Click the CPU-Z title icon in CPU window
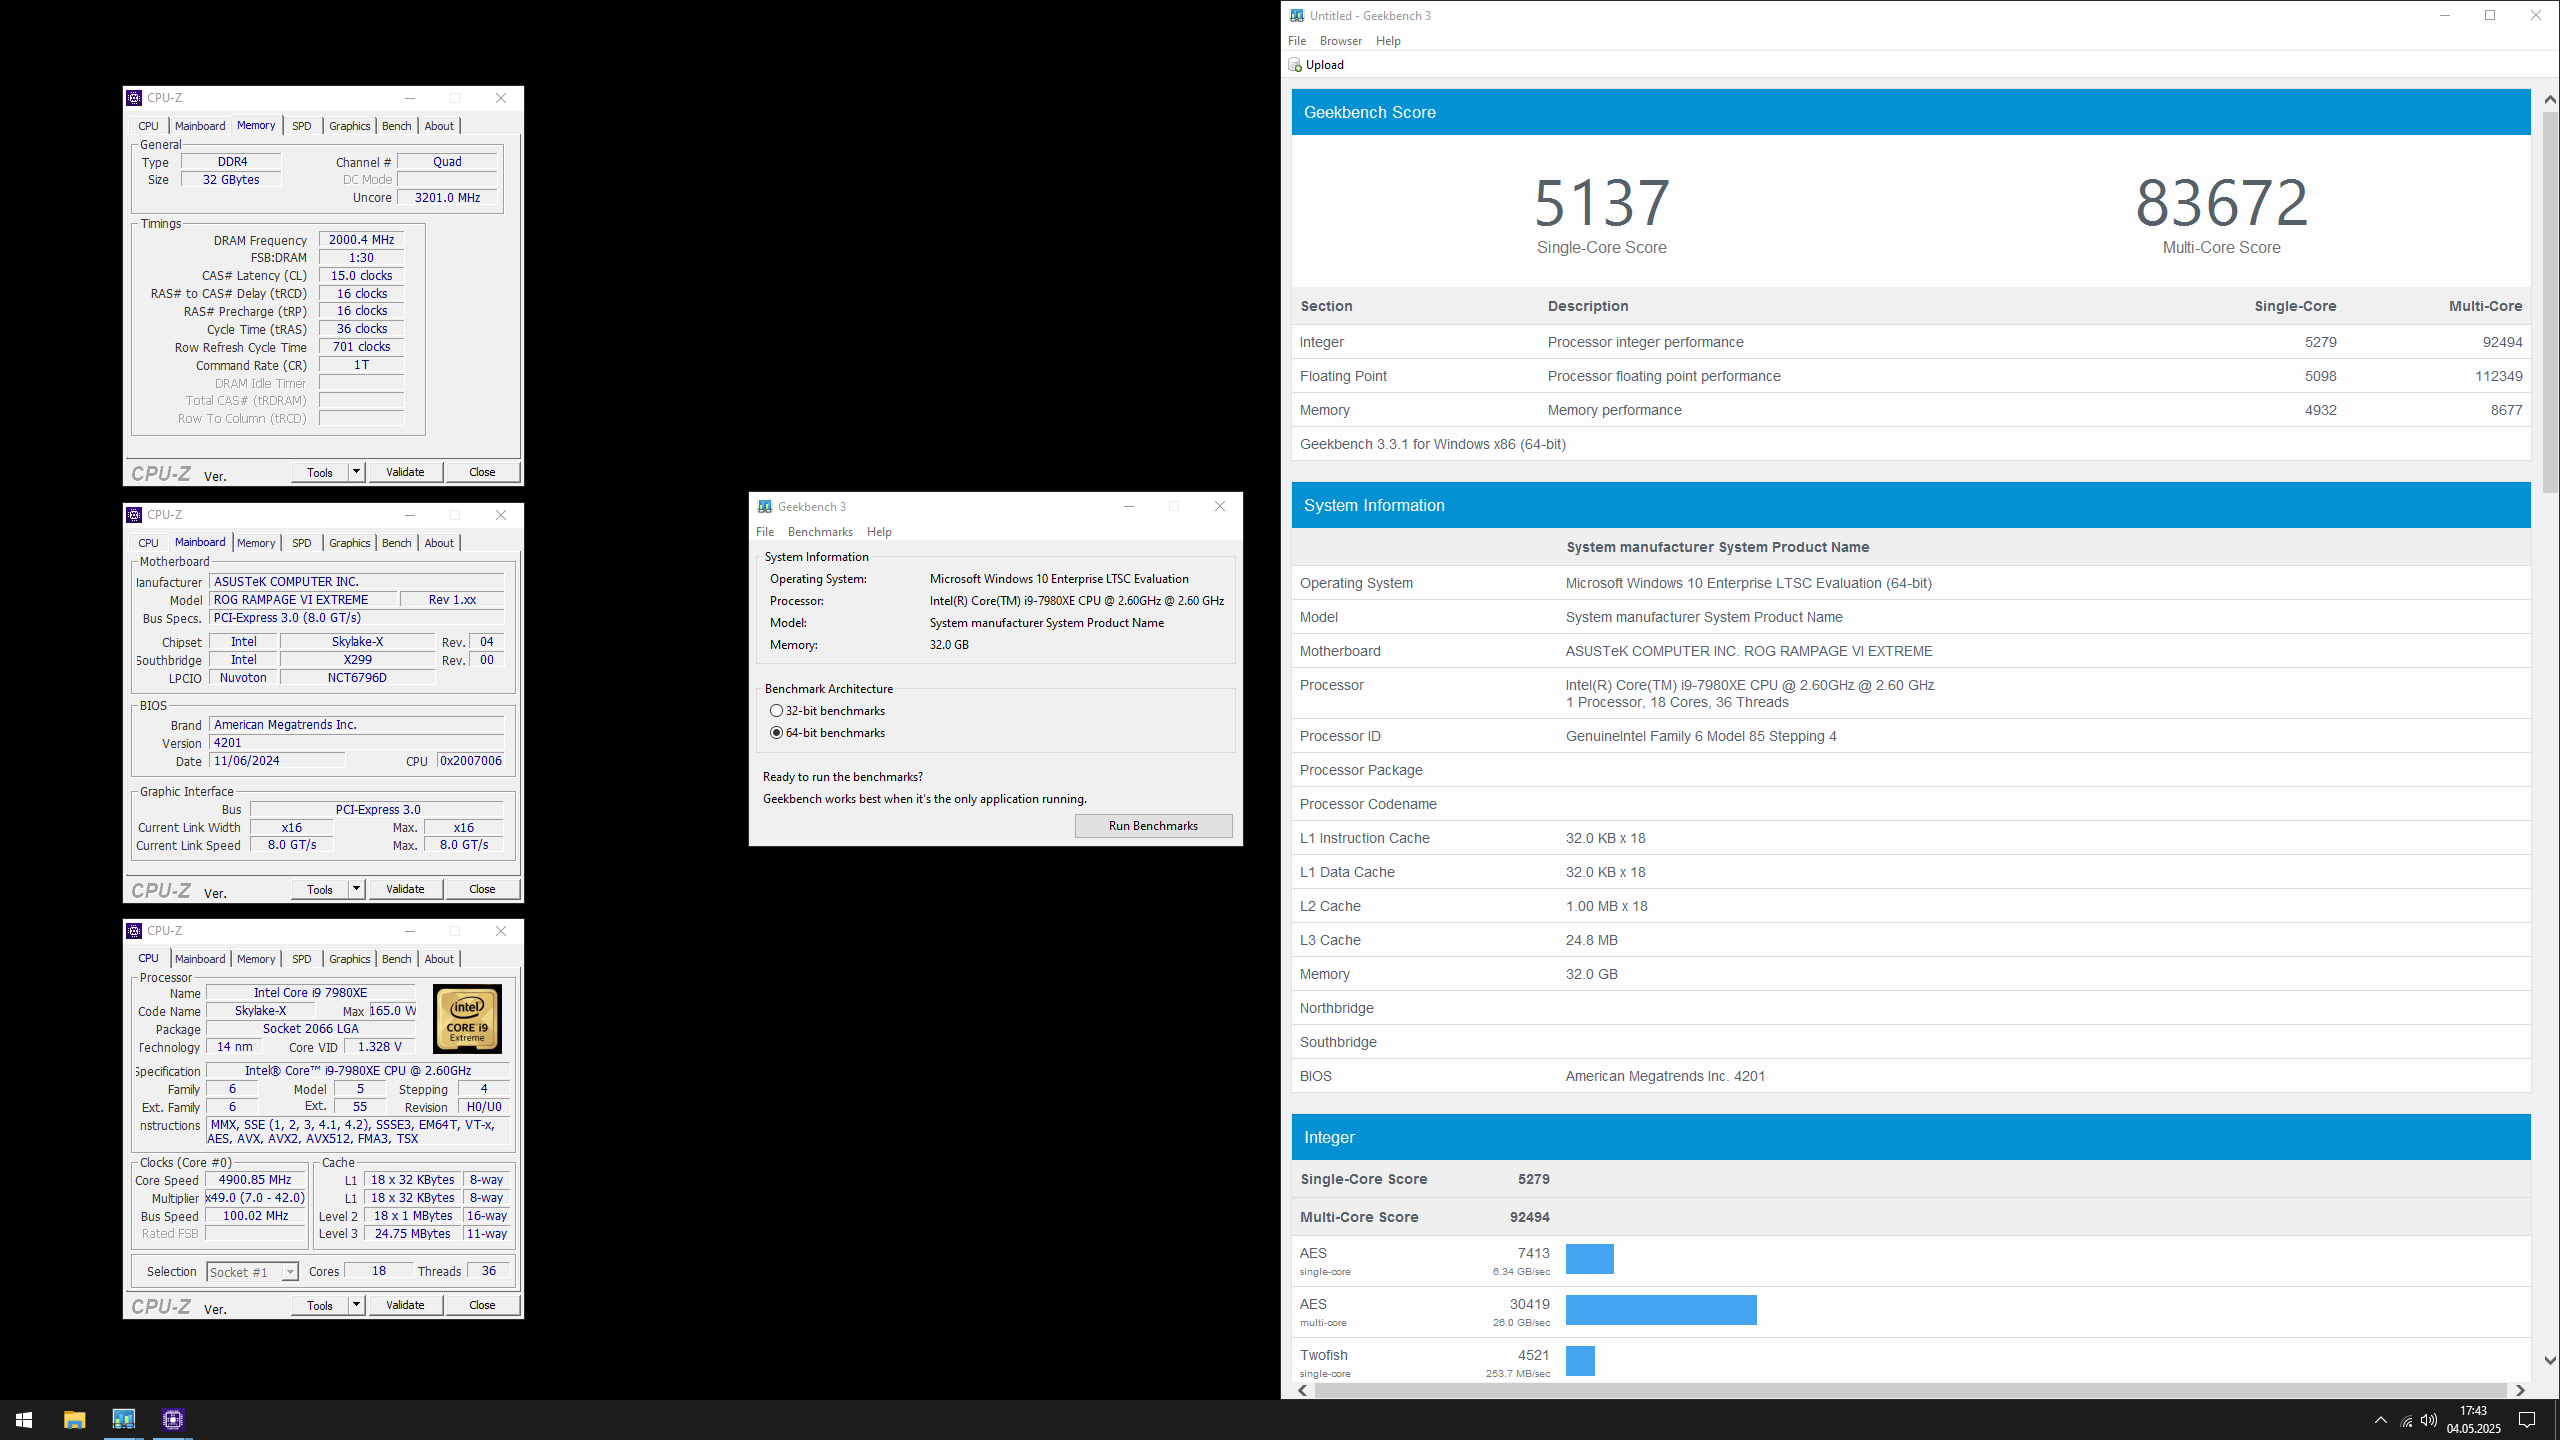This screenshot has height=1440, width=2560. click(x=134, y=931)
